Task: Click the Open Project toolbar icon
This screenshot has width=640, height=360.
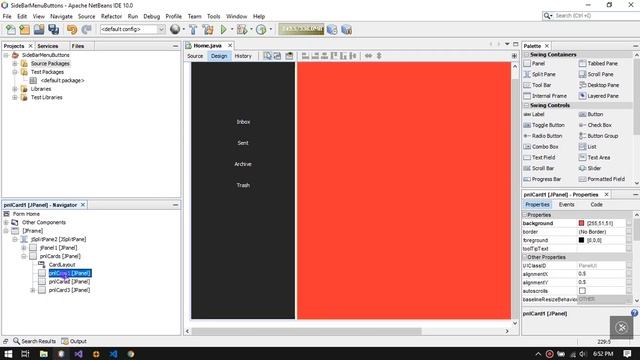Action: click(x=39, y=29)
